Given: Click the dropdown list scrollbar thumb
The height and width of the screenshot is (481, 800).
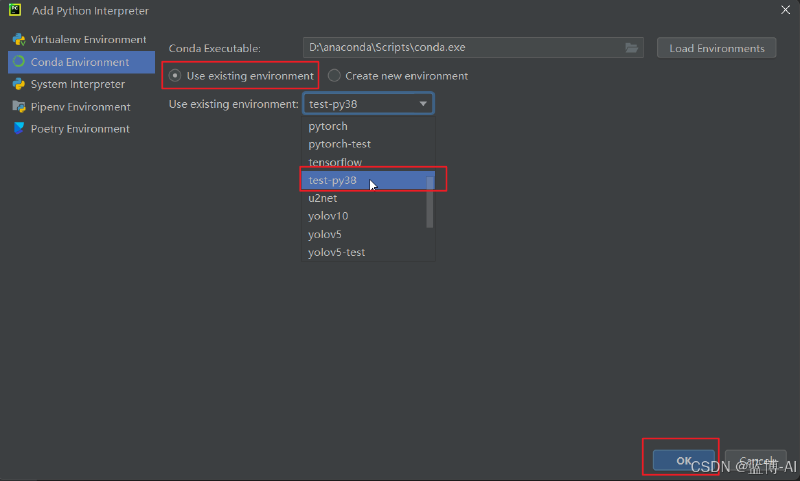Looking at the screenshot, I should pyautogui.click(x=430, y=202).
